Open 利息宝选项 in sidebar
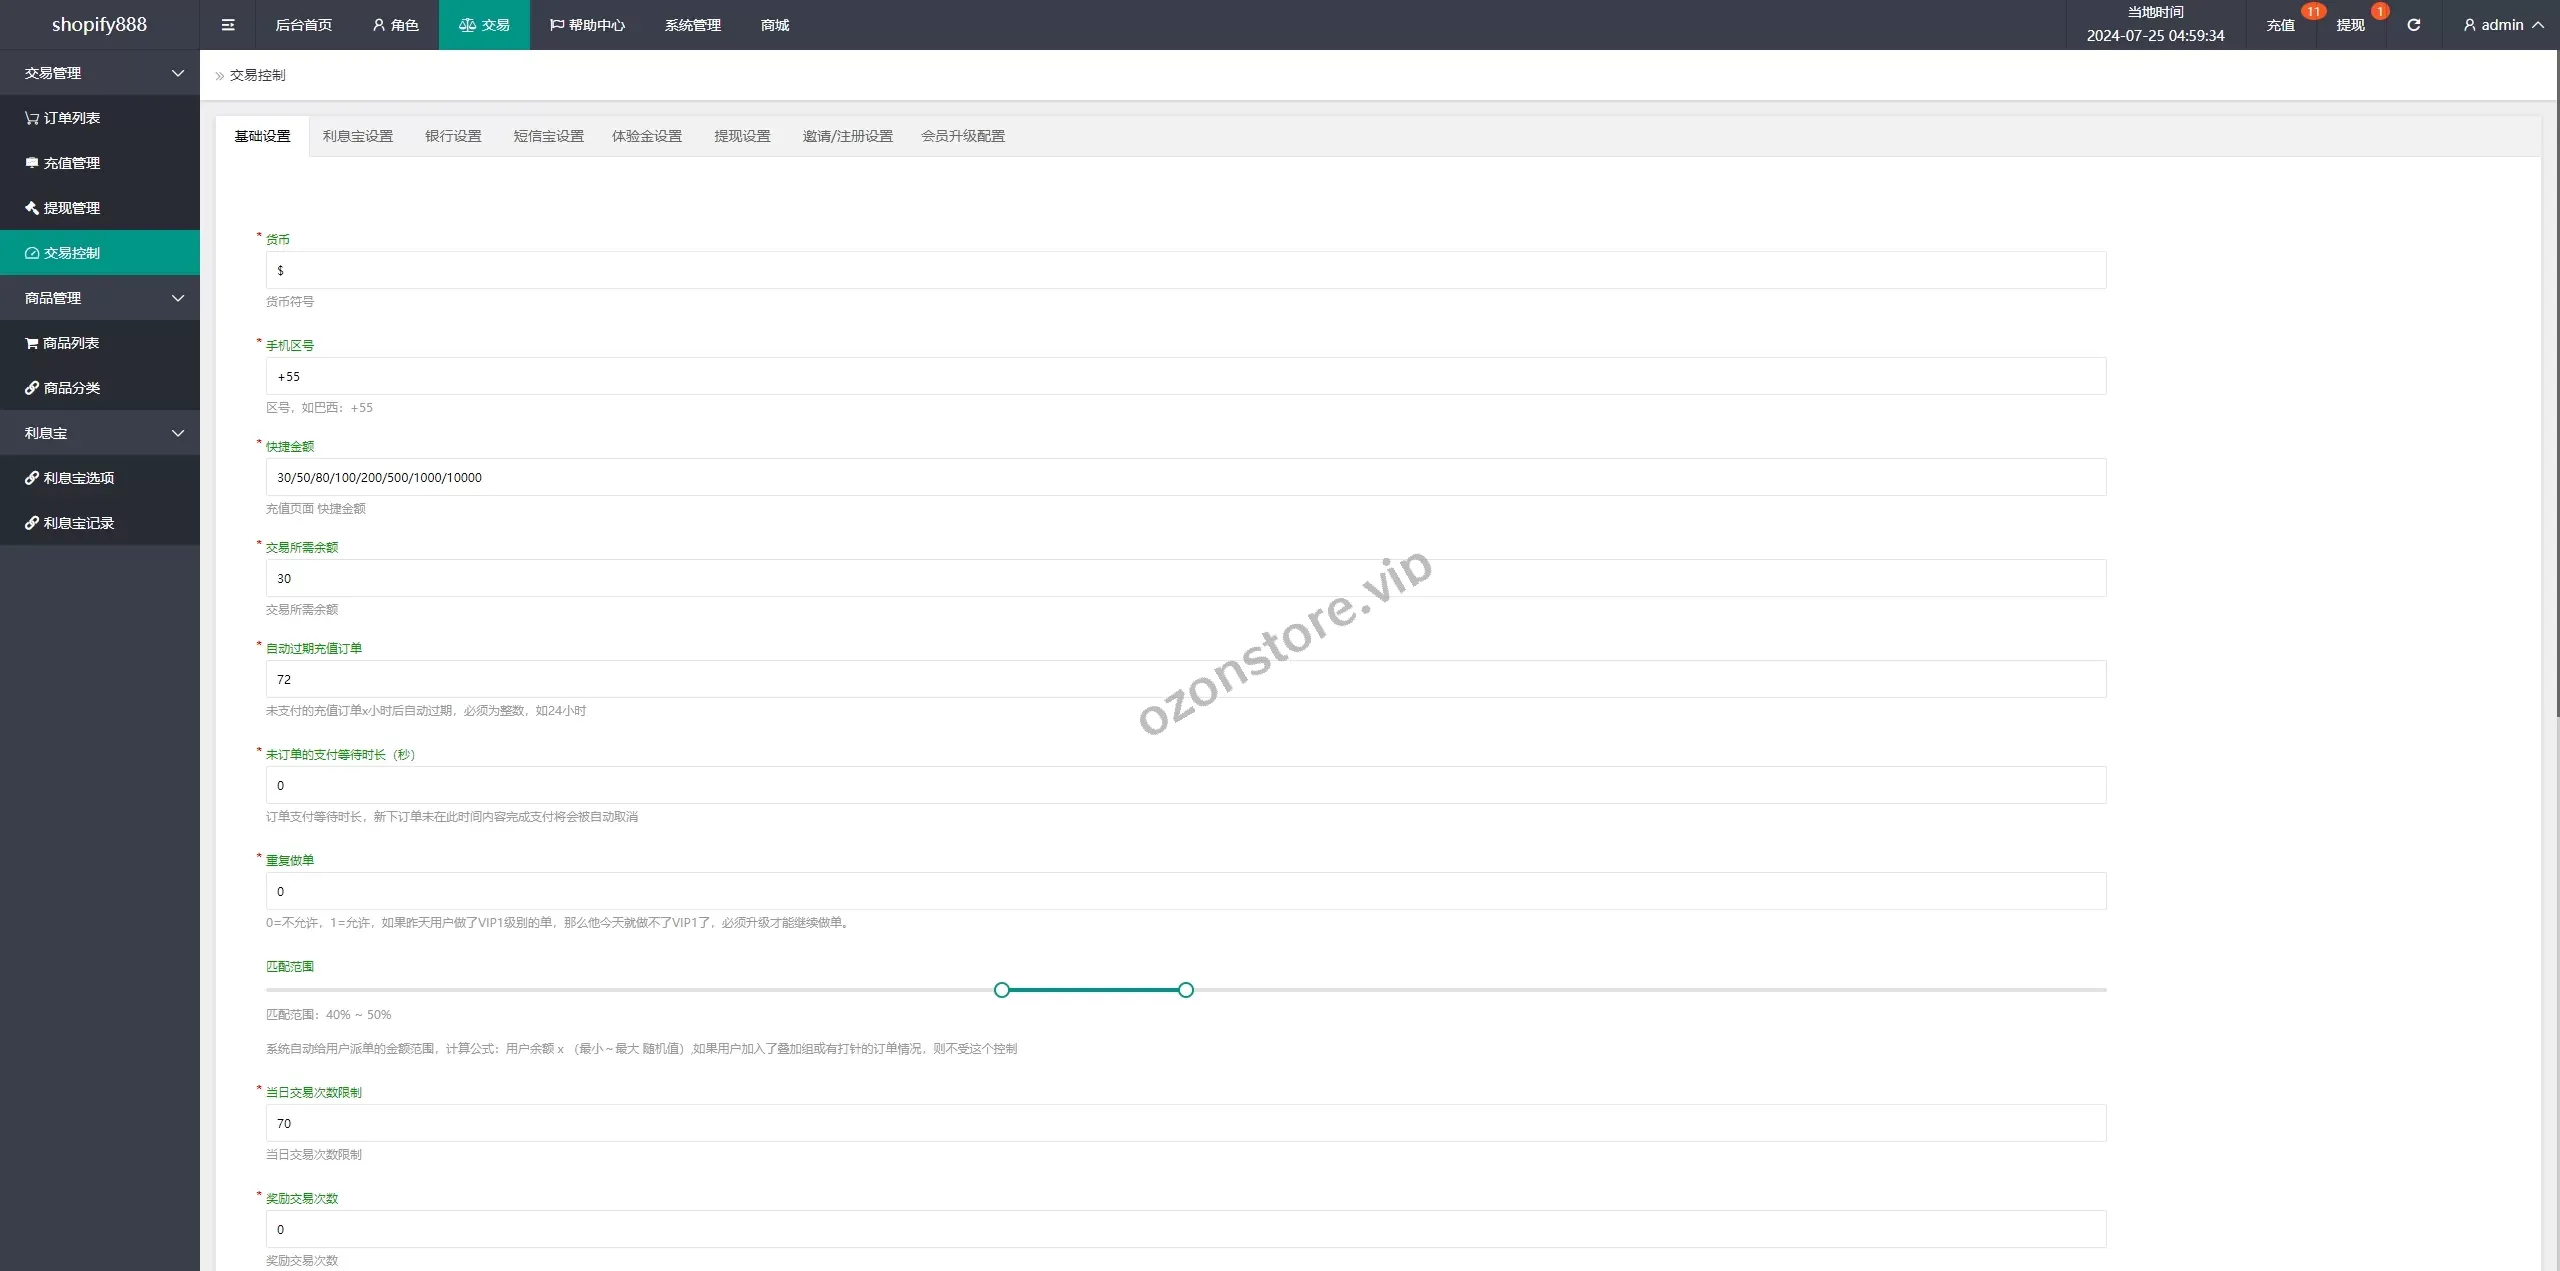Image resolution: width=2560 pixels, height=1271 pixels. (x=78, y=478)
